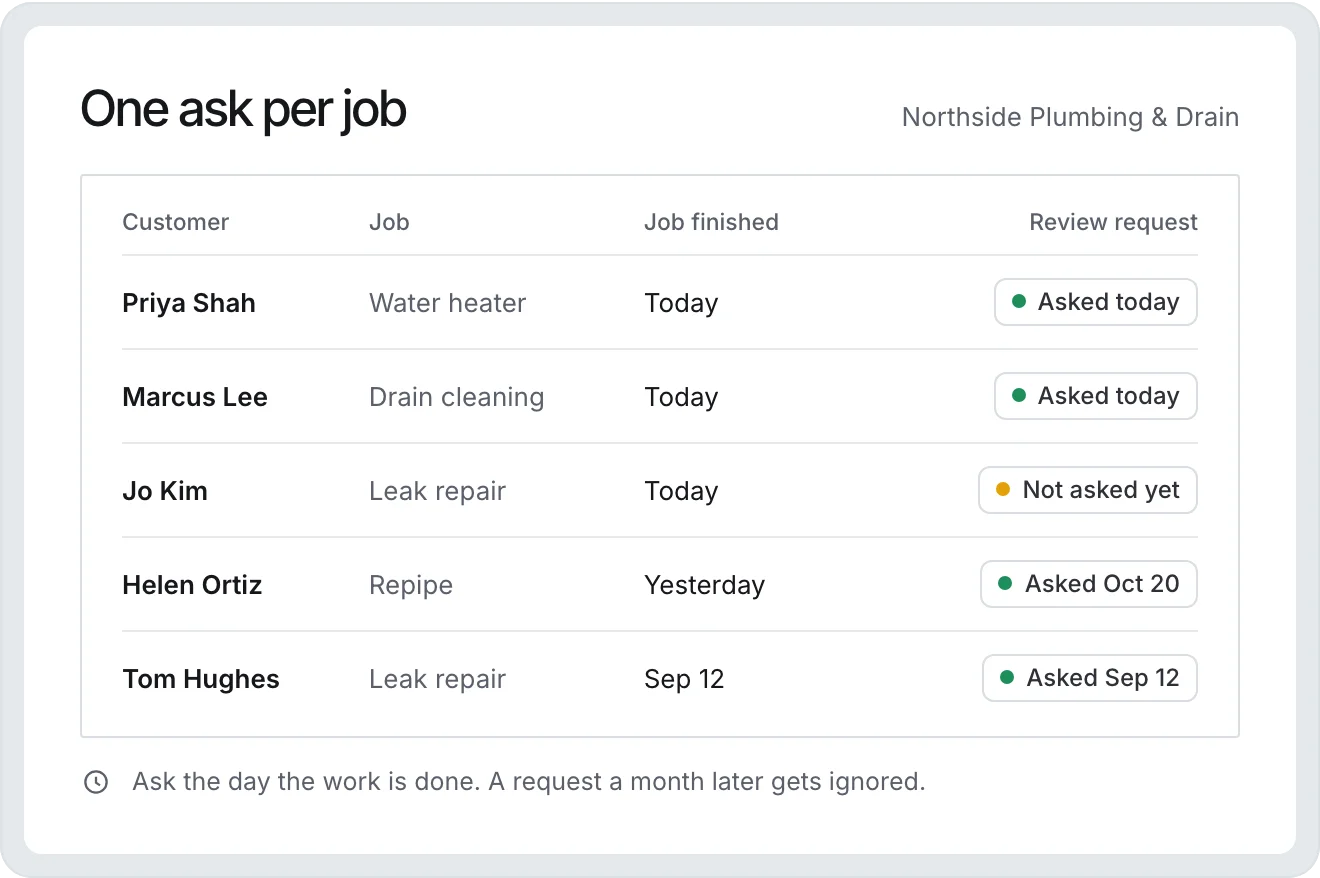Screen dimensions: 1320x878
Task: Click the clock icon beside the footer note
Action: (96, 782)
